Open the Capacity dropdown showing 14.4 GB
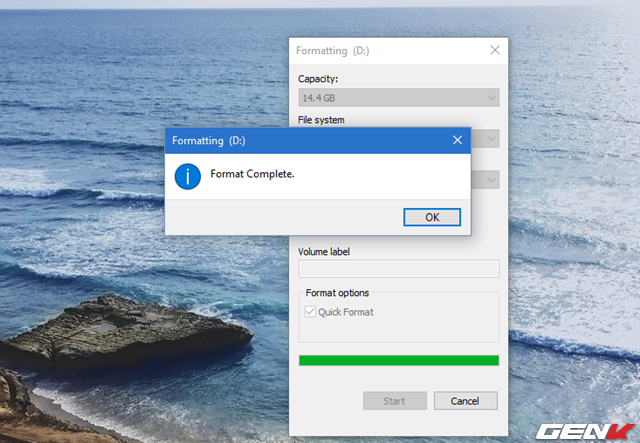The width and height of the screenshot is (640, 443). tap(398, 98)
